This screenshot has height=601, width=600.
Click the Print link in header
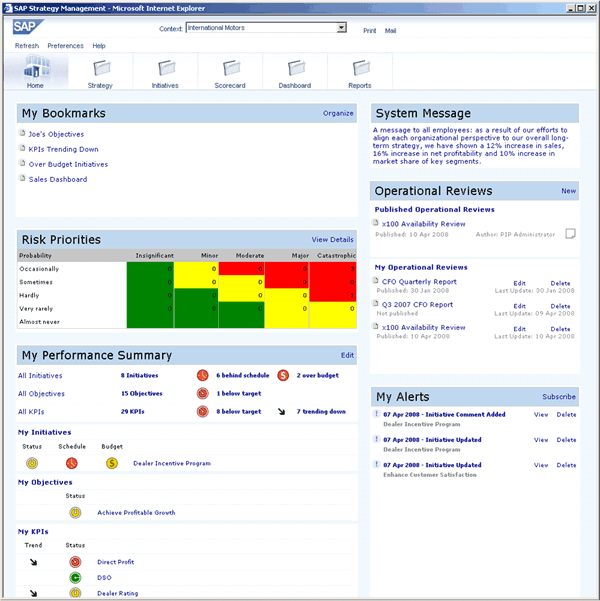370,31
